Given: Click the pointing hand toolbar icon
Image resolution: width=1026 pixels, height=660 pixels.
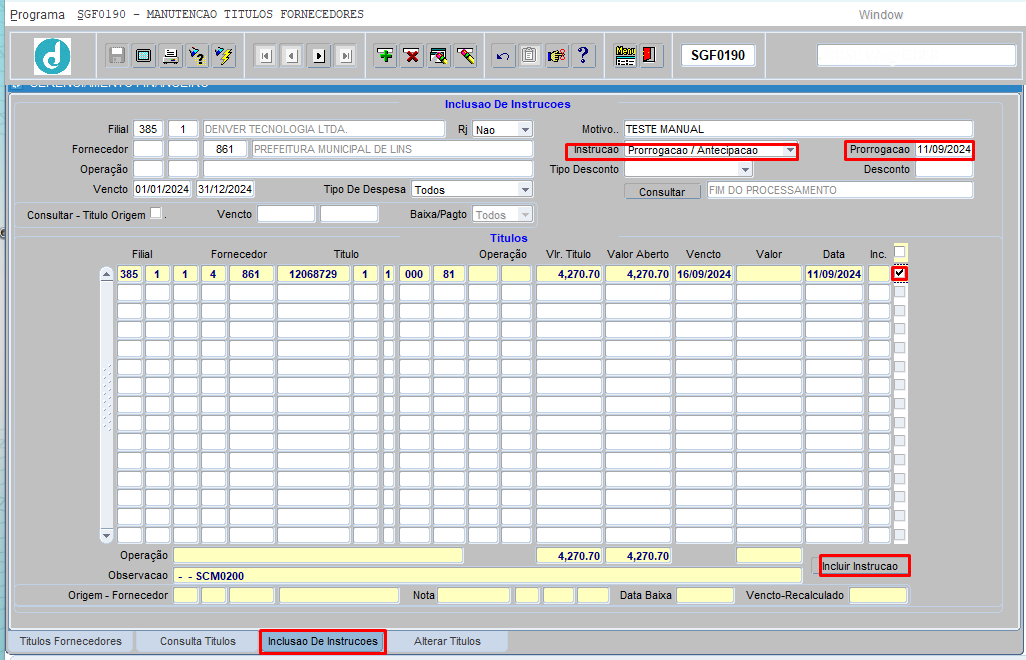Looking at the screenshot, I should coord(556,56).
